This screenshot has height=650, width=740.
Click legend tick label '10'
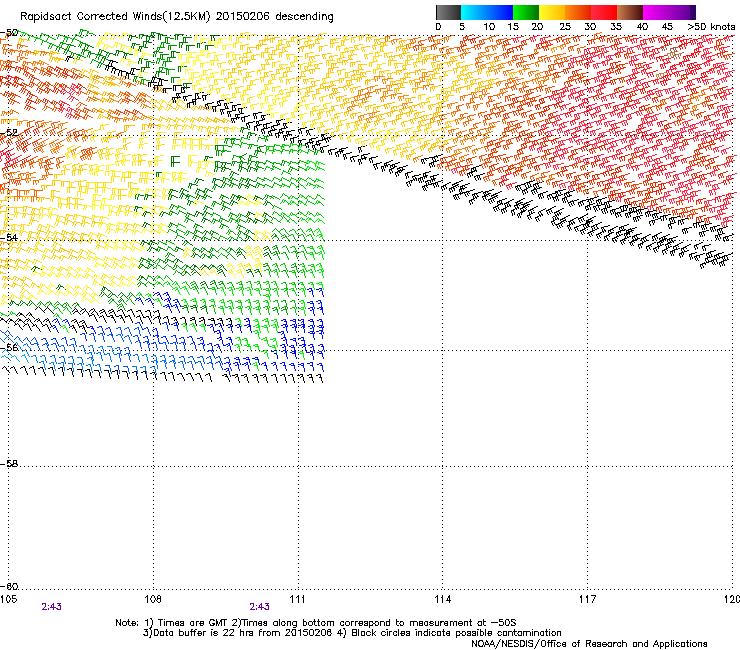click(489, 27)
